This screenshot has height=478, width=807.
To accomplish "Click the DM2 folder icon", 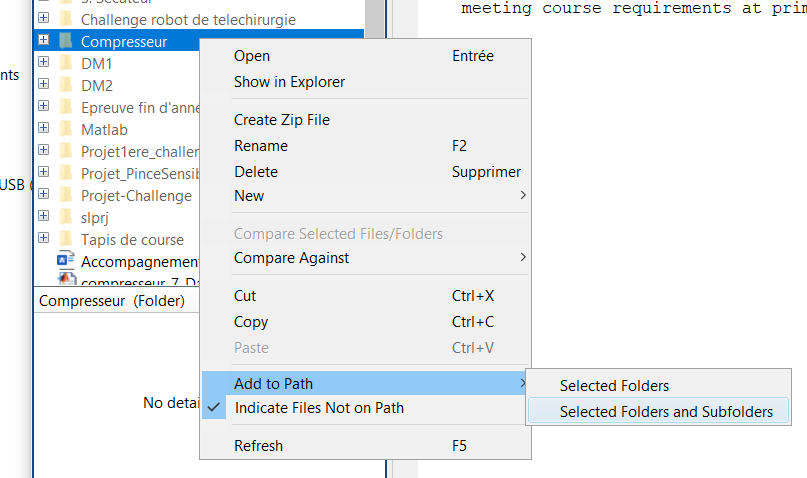I will tap(66, 85).
